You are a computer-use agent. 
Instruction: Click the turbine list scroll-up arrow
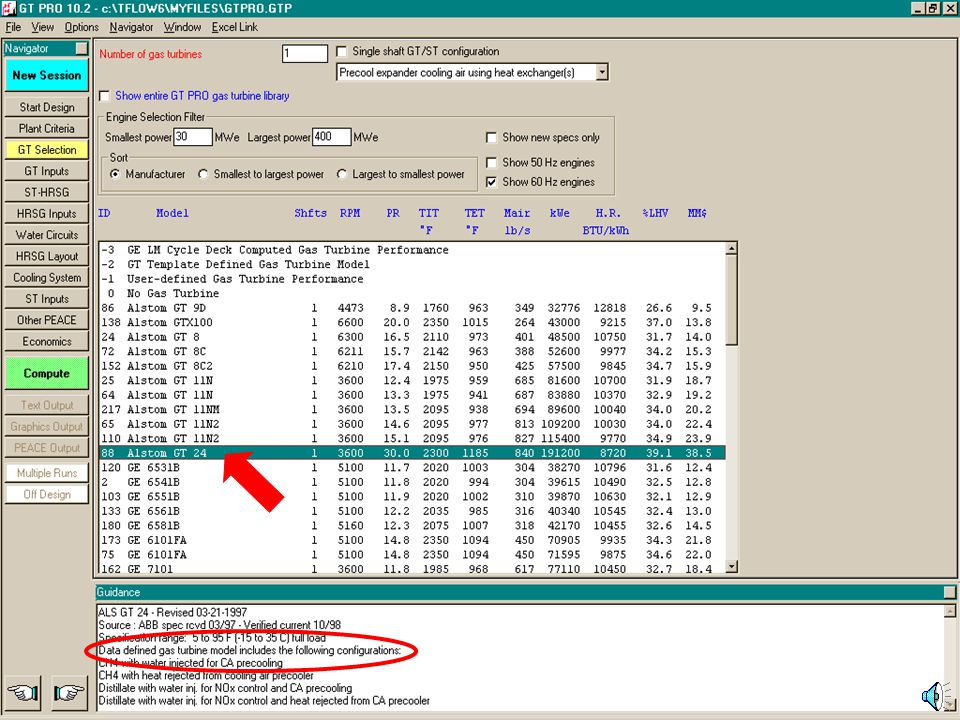coord(731,249)
